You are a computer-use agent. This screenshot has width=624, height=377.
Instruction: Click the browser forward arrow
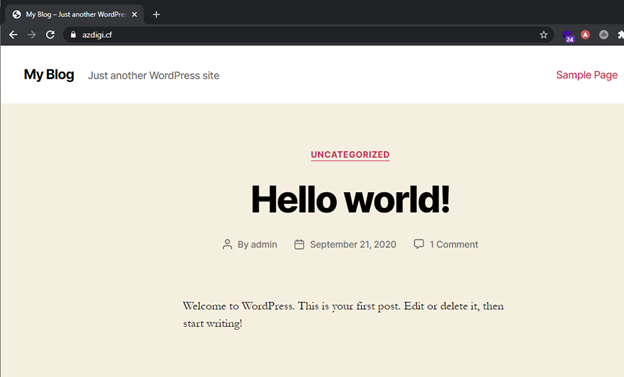[x=31, y=35]
